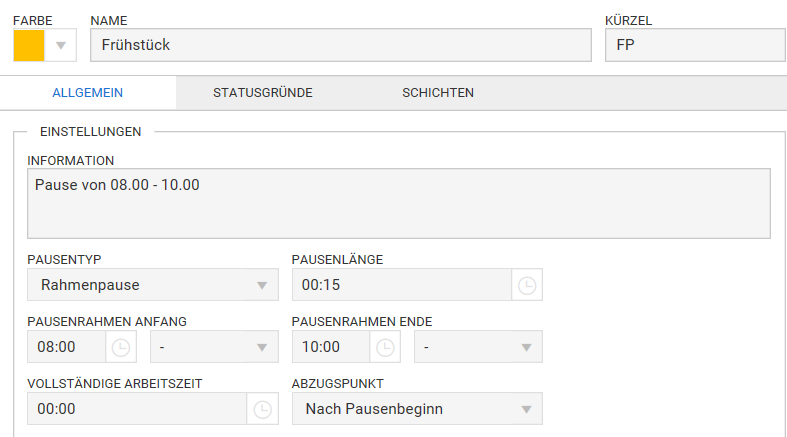Click the yellow Farbe color swatch

29,45
